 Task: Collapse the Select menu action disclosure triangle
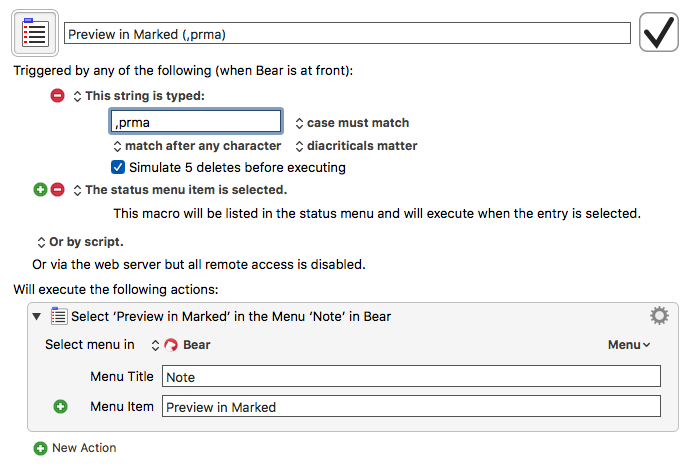37,317
